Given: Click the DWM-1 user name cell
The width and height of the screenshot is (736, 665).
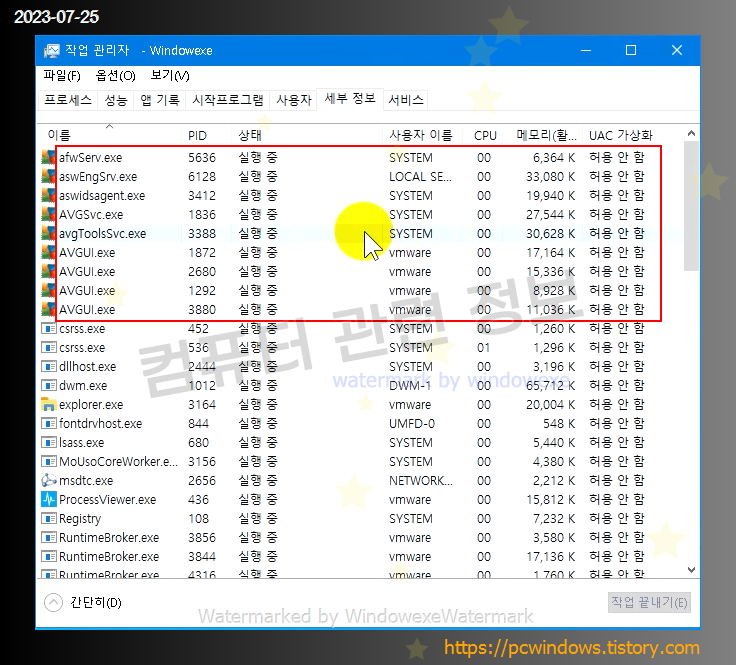Looking at the screenshot, I should pos(410,385).
